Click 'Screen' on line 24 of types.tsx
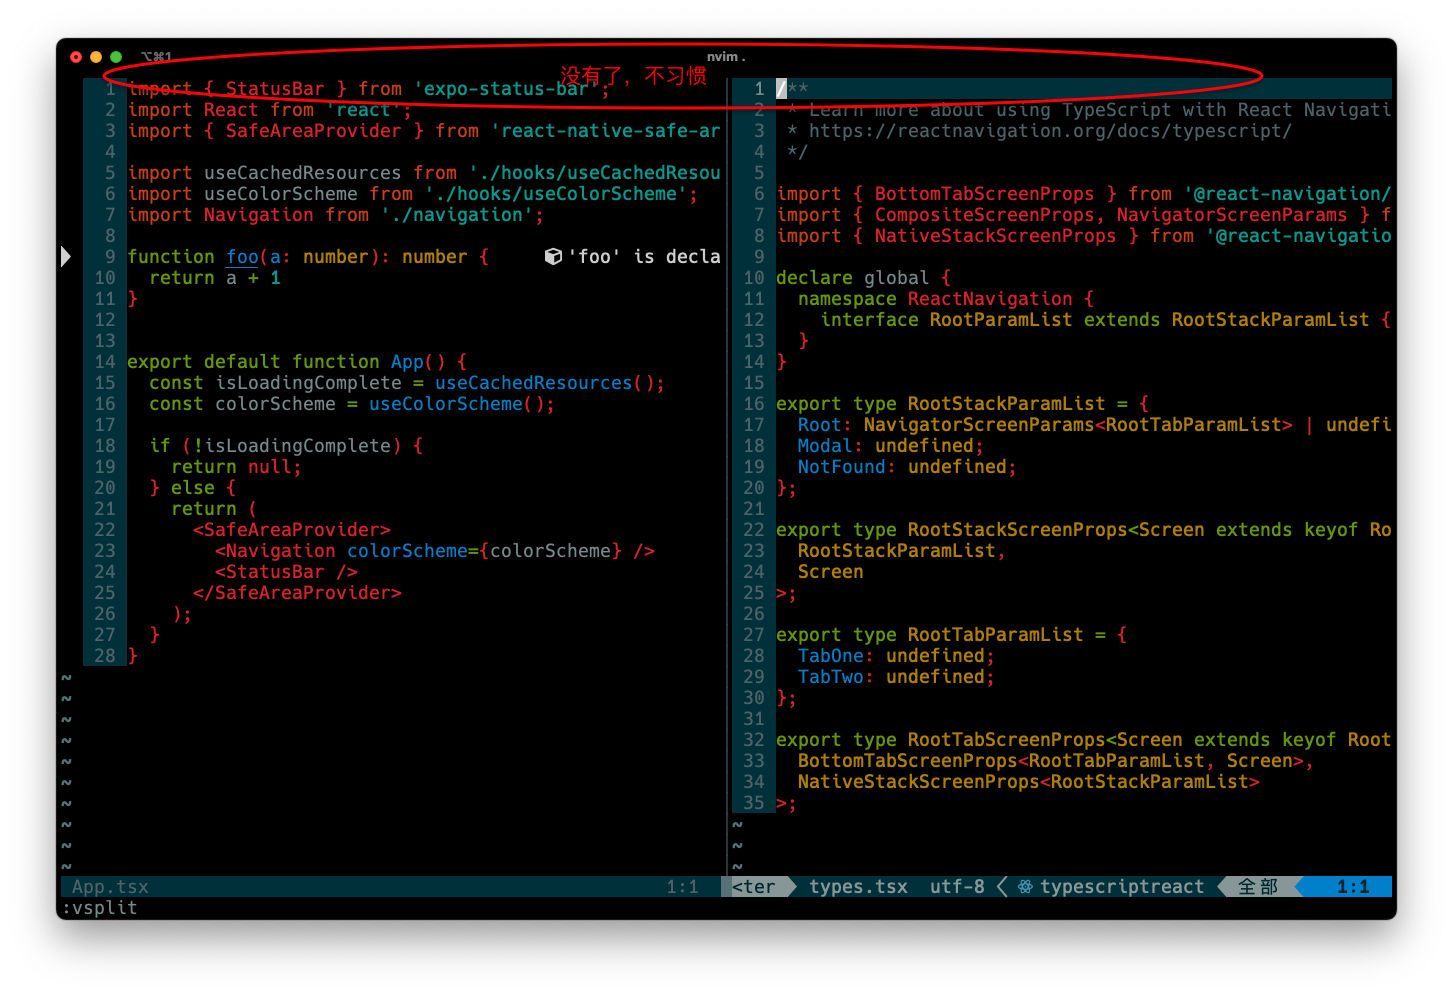This screenshot has width=1453, height=994. 831,572
